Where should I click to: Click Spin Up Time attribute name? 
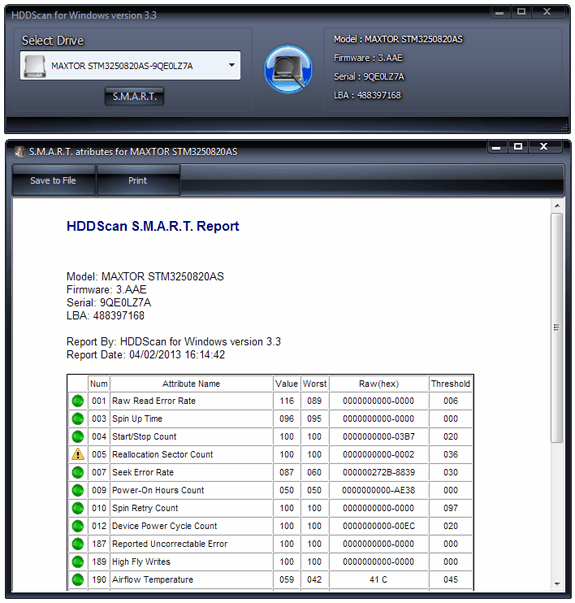point(137,419)
